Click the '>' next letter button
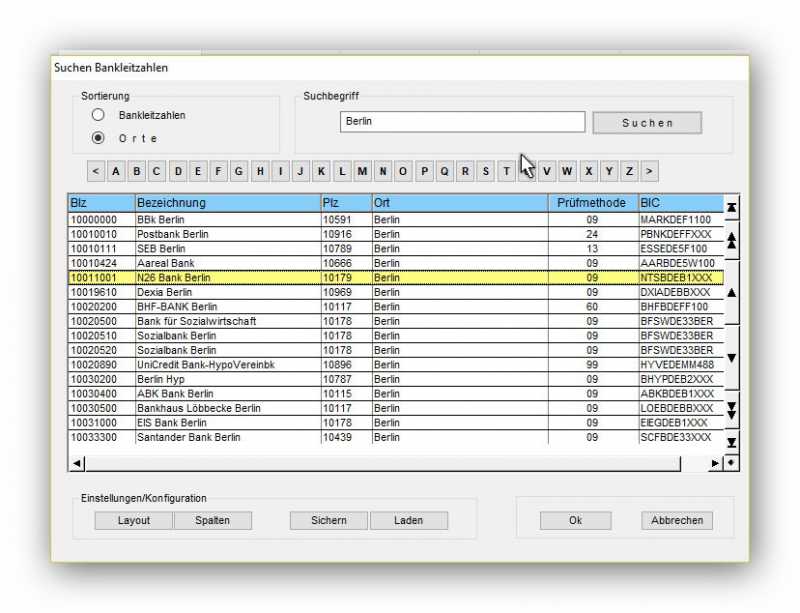This screenshot has height=613, width=800. click(649, 171)
